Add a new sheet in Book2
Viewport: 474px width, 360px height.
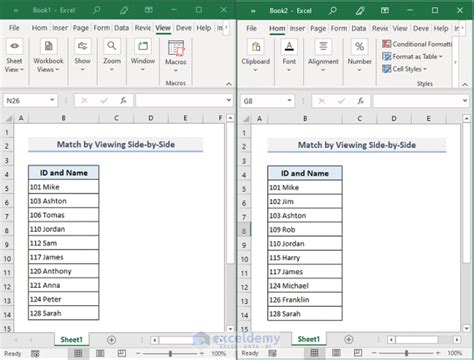(x=349, y=339)
